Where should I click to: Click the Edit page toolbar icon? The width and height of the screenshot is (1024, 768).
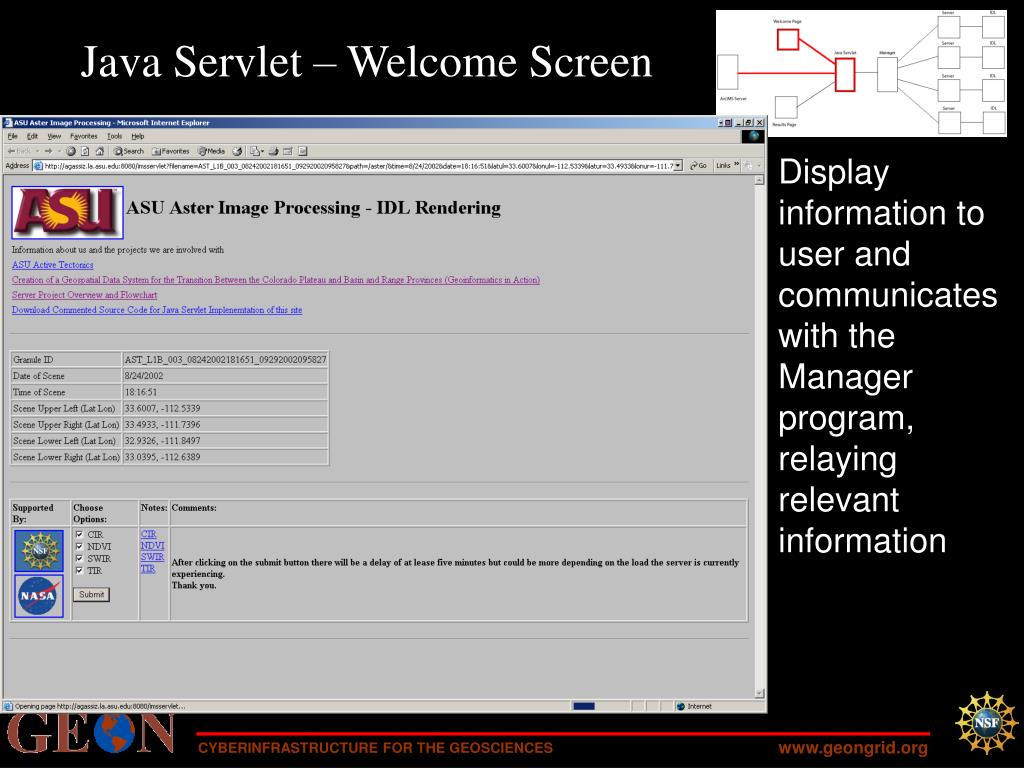[287, 151]
